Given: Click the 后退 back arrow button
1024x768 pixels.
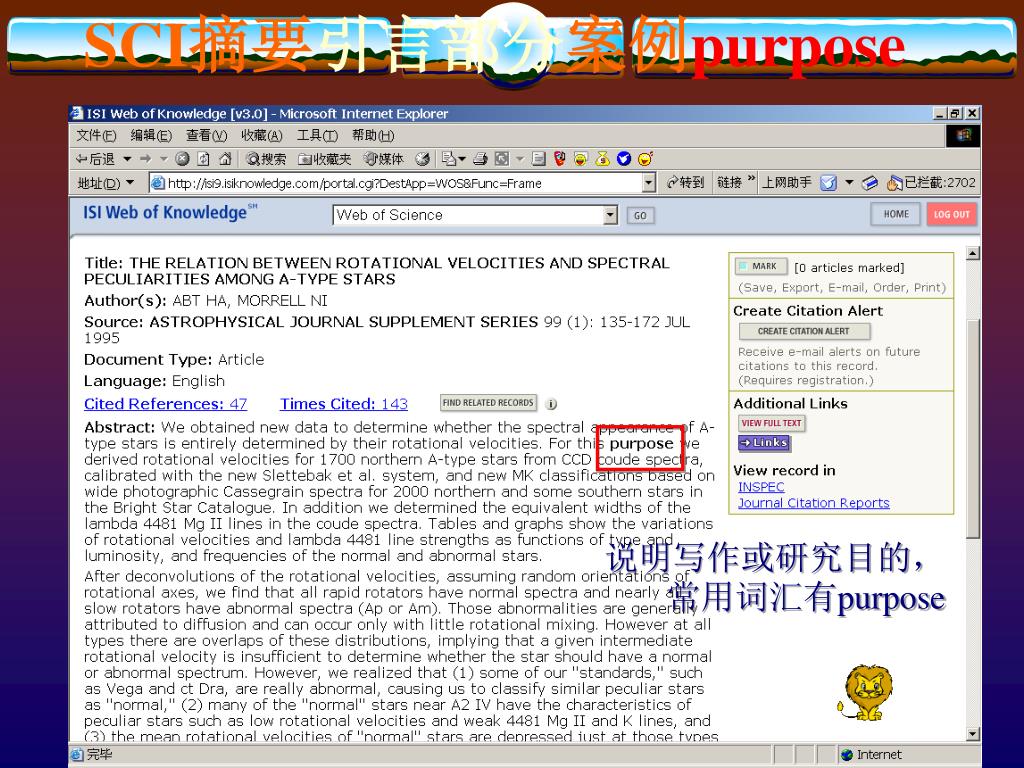Looking at the screenshot, I should (x=95, y=159).
